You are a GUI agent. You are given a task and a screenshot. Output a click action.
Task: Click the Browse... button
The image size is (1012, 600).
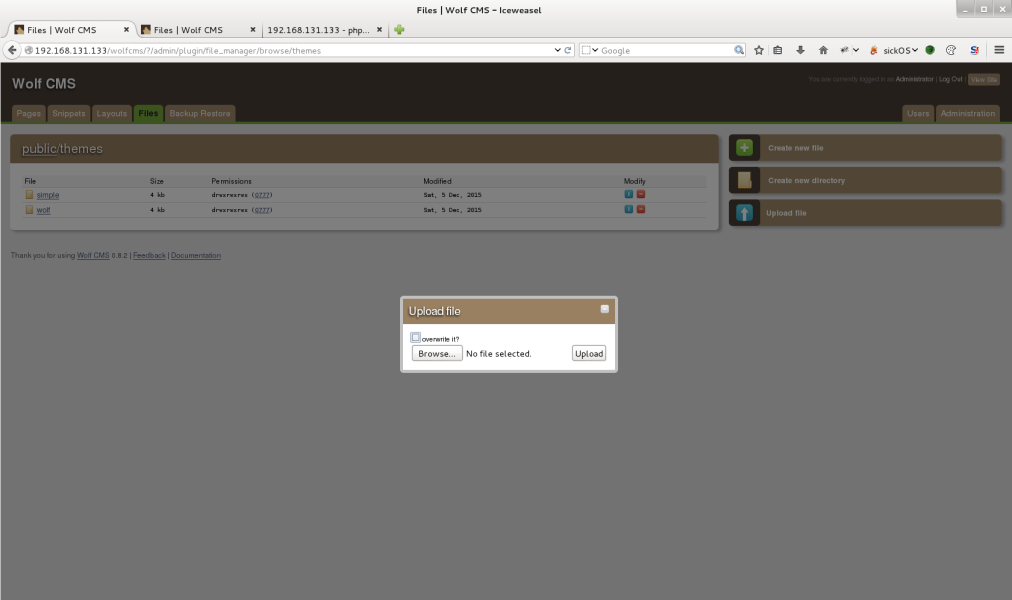[437, 354]
